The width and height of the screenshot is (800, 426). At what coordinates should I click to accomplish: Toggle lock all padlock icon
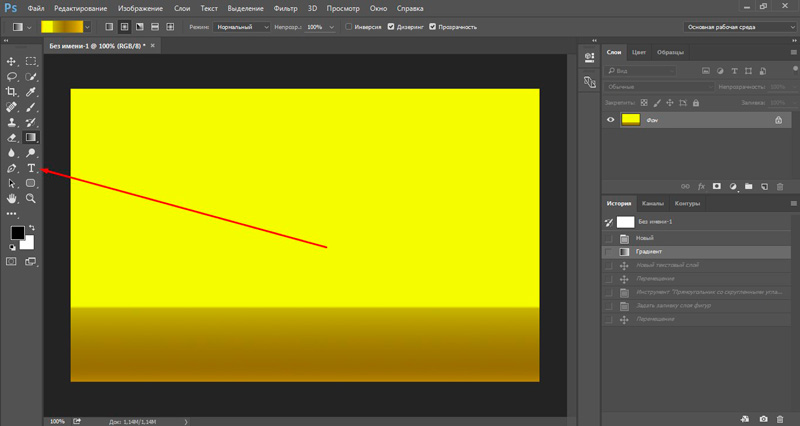coord(696,103)
